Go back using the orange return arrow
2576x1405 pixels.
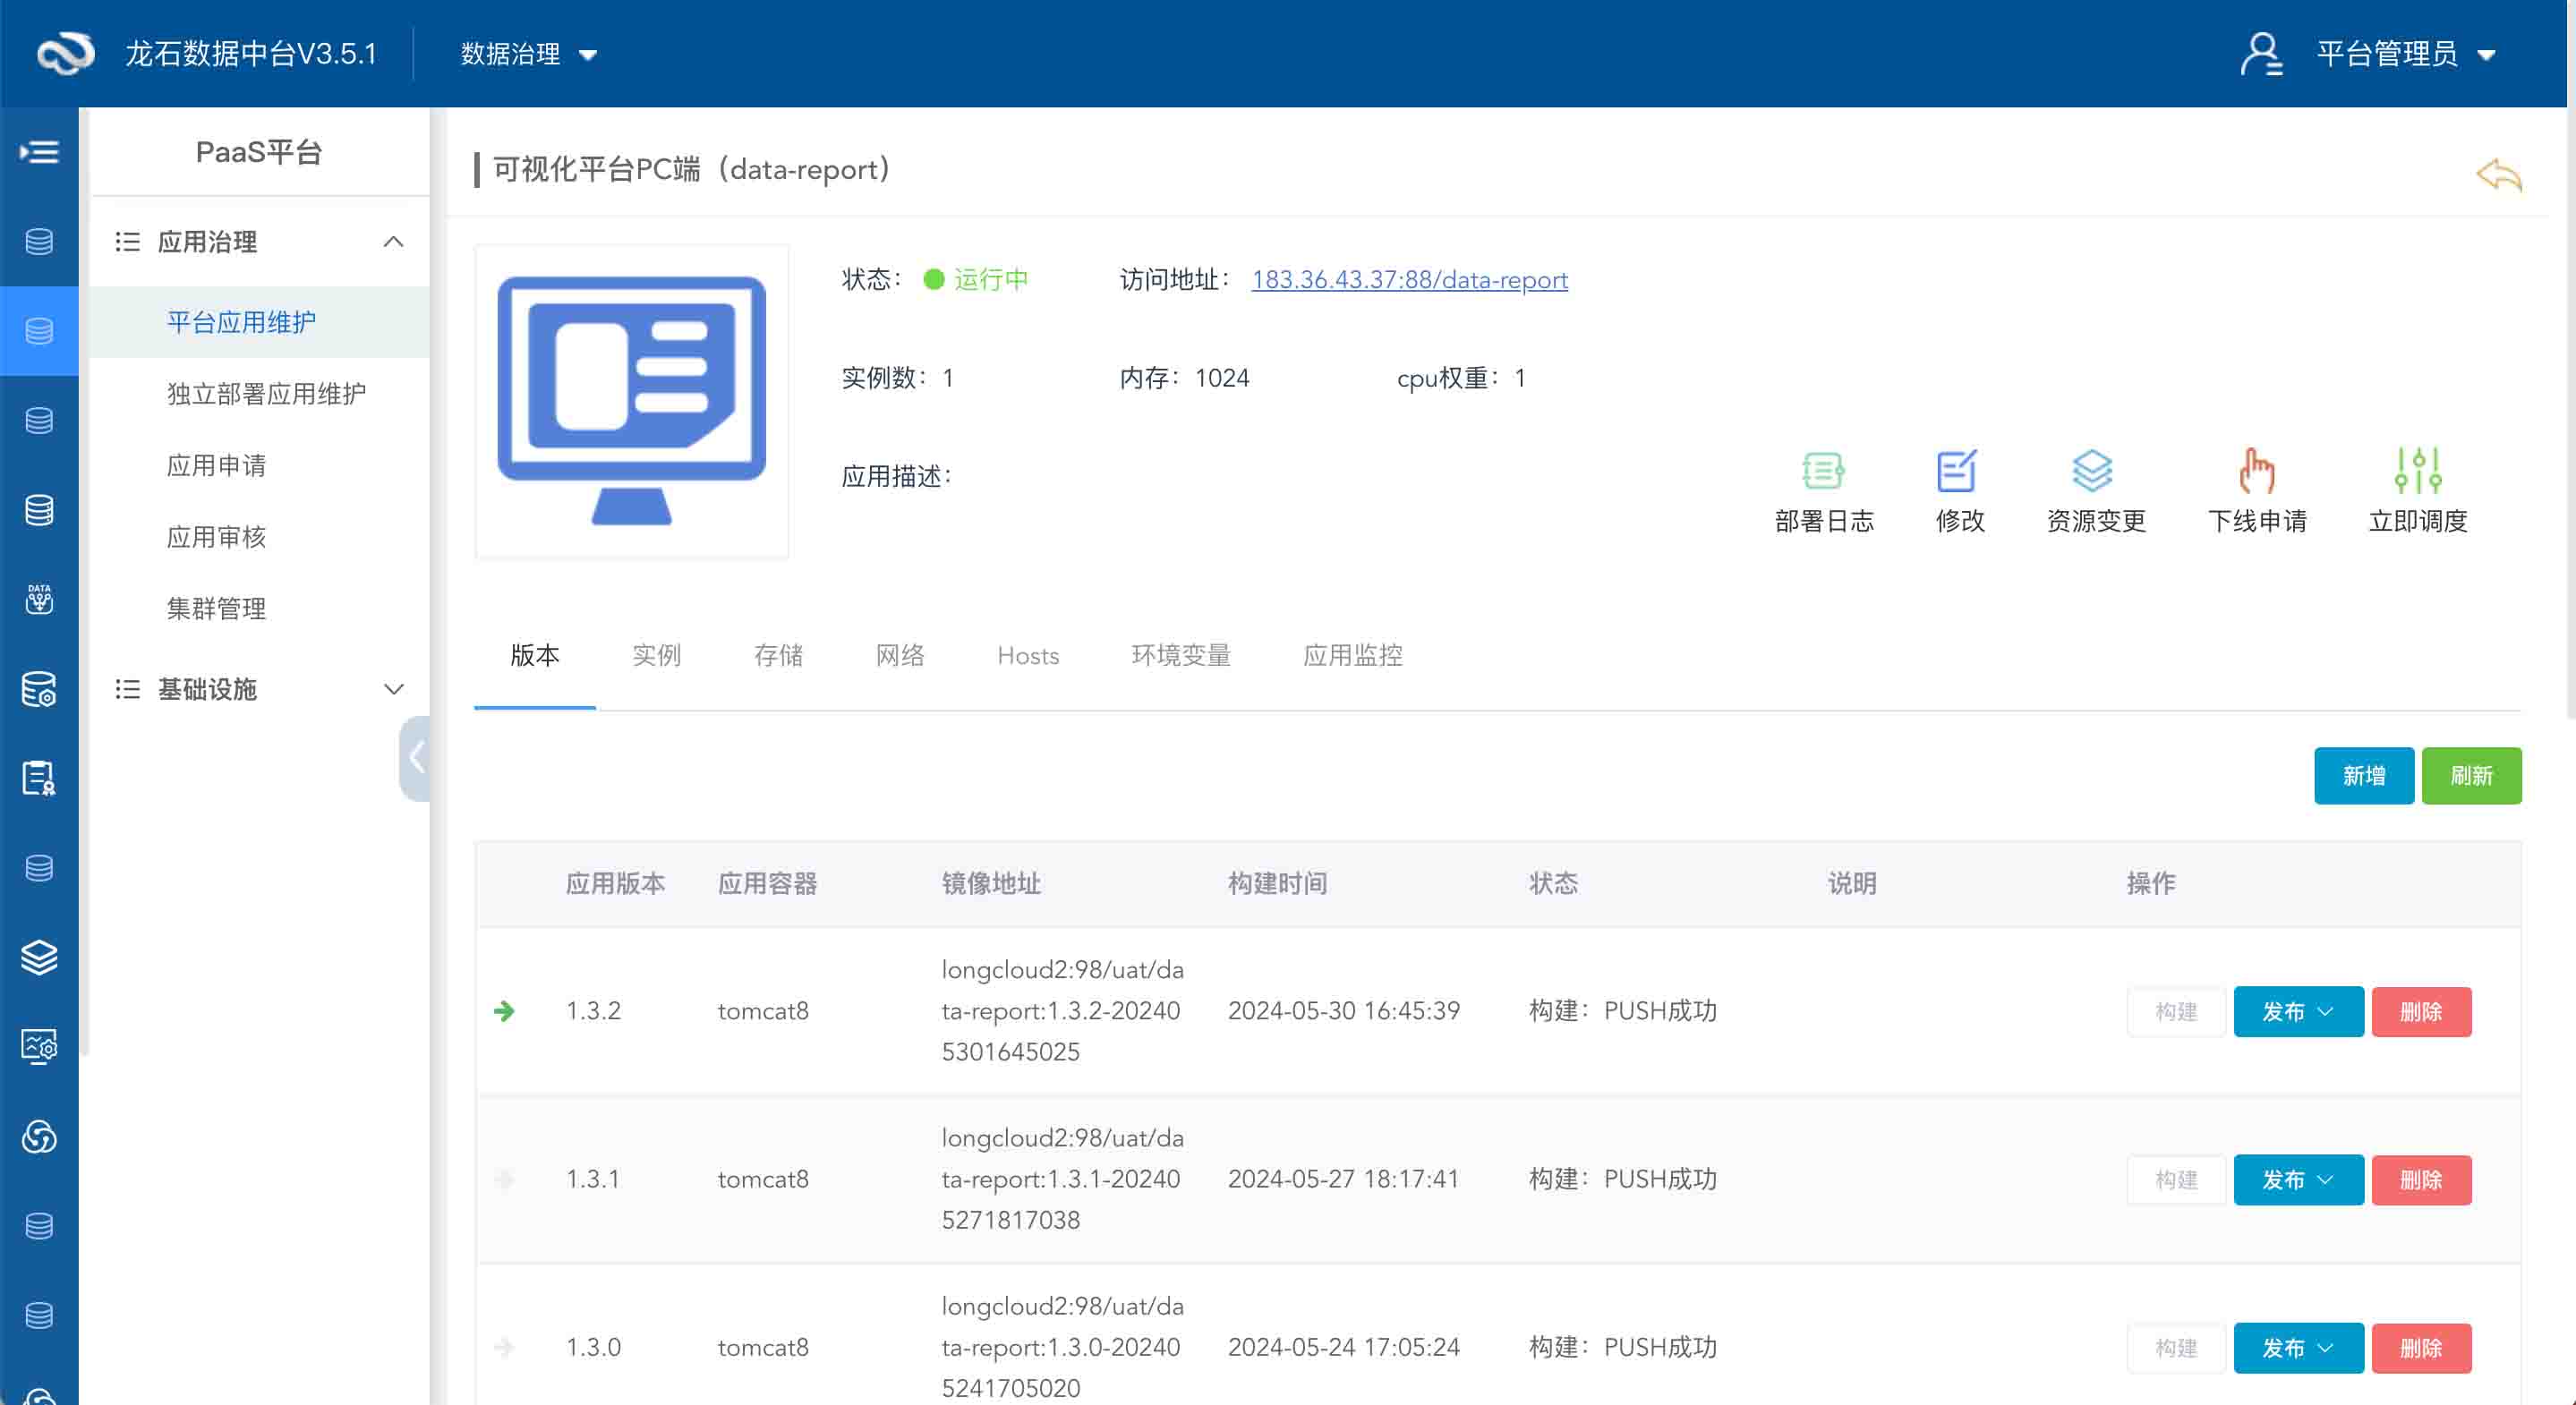[x=2498, y=175]
